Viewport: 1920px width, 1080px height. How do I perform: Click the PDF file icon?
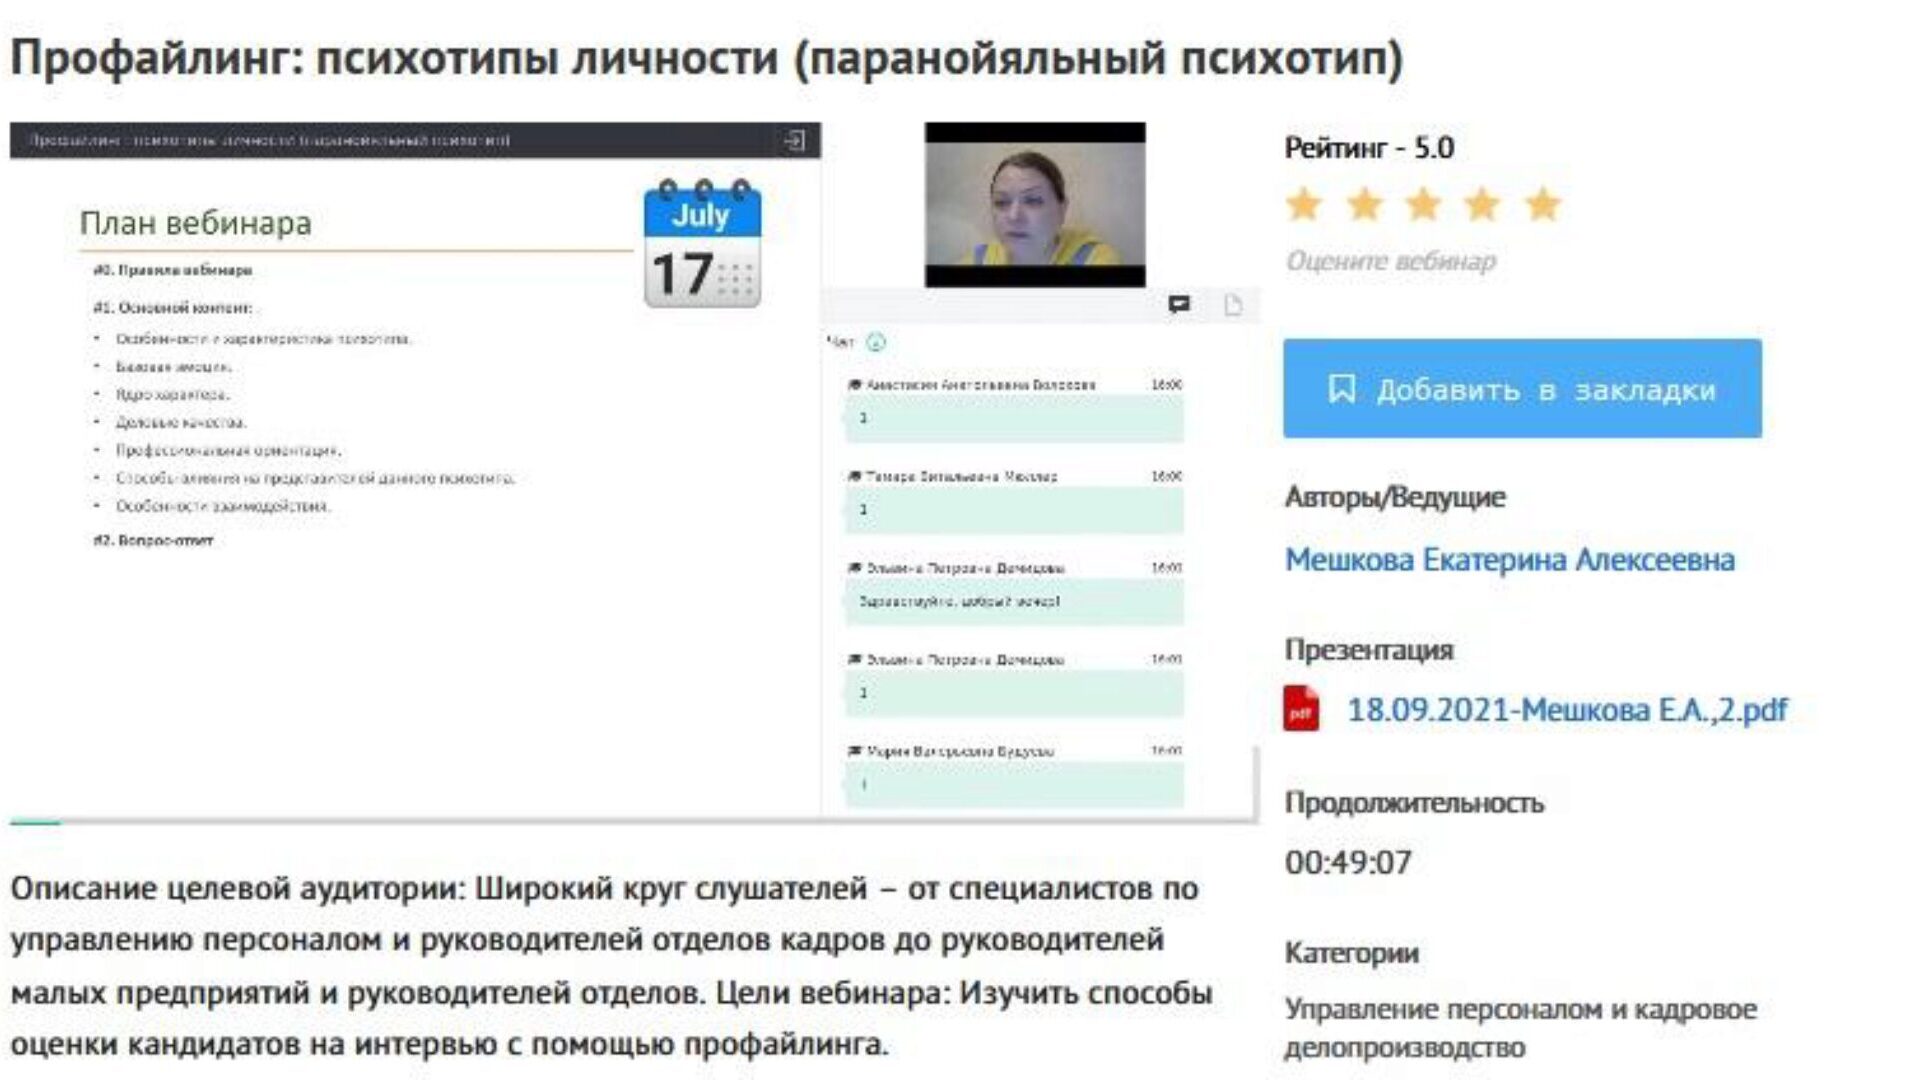click(x=1301, y=709)
